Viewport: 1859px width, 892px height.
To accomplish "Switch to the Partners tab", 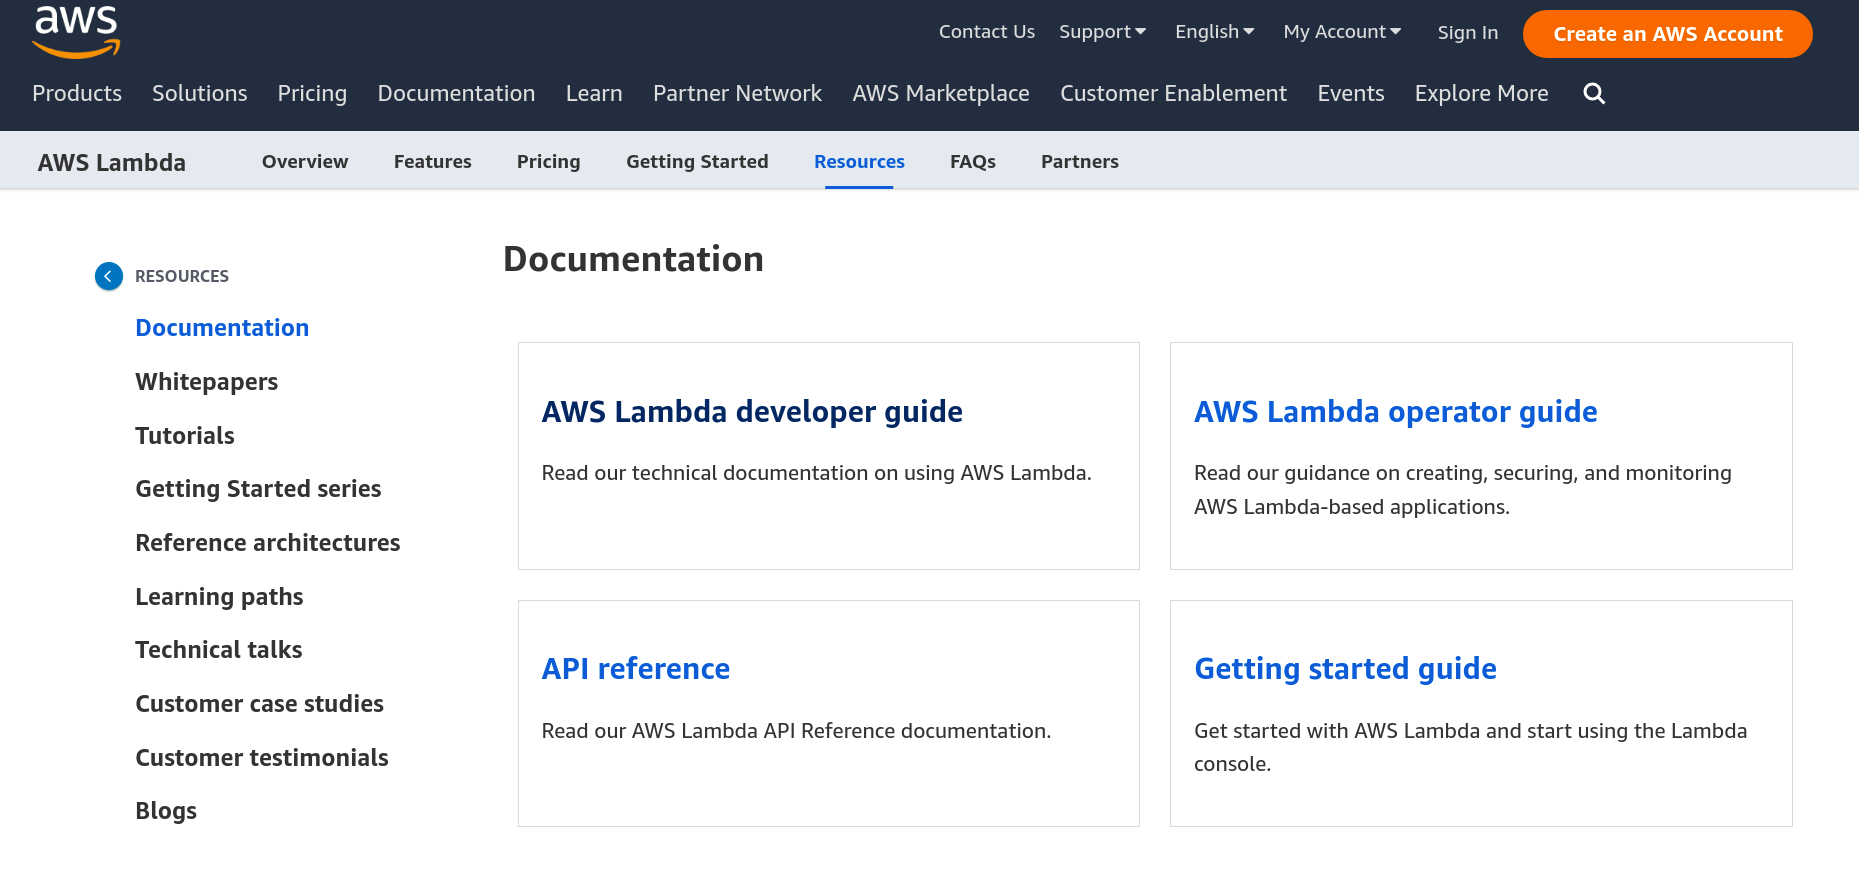I will click(1080, 162).
